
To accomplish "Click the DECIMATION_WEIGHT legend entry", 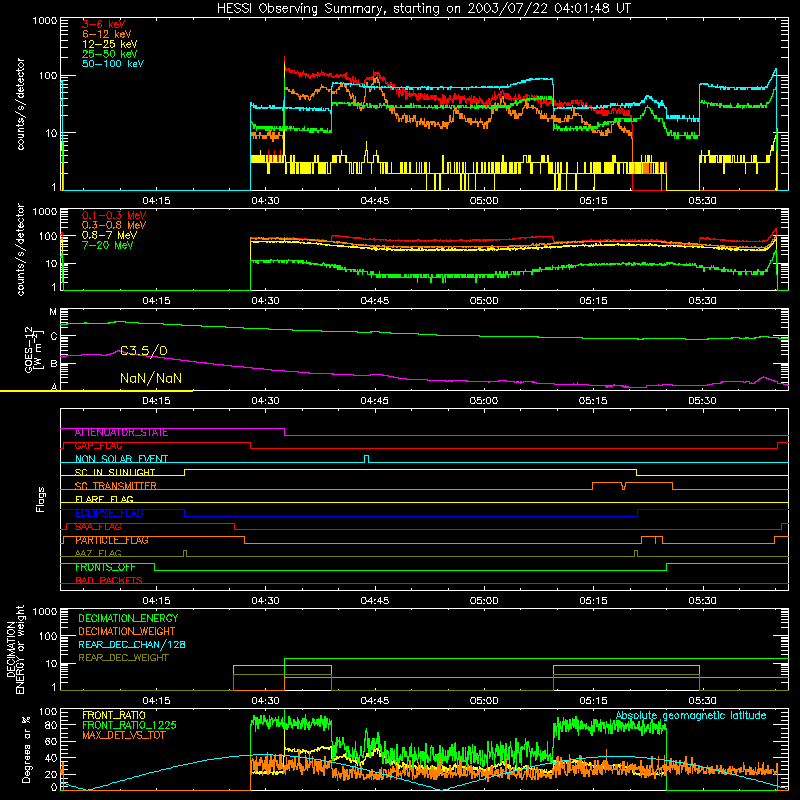I will [127, 631].
